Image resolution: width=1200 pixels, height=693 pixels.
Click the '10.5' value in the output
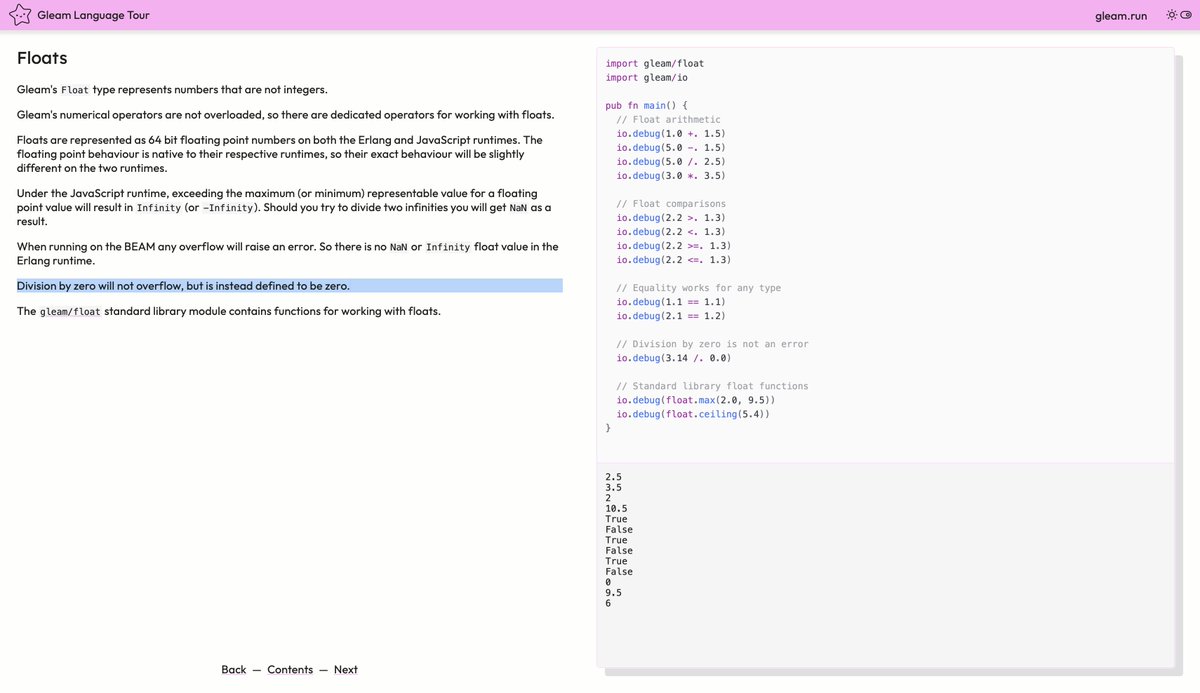pos(616,508)
